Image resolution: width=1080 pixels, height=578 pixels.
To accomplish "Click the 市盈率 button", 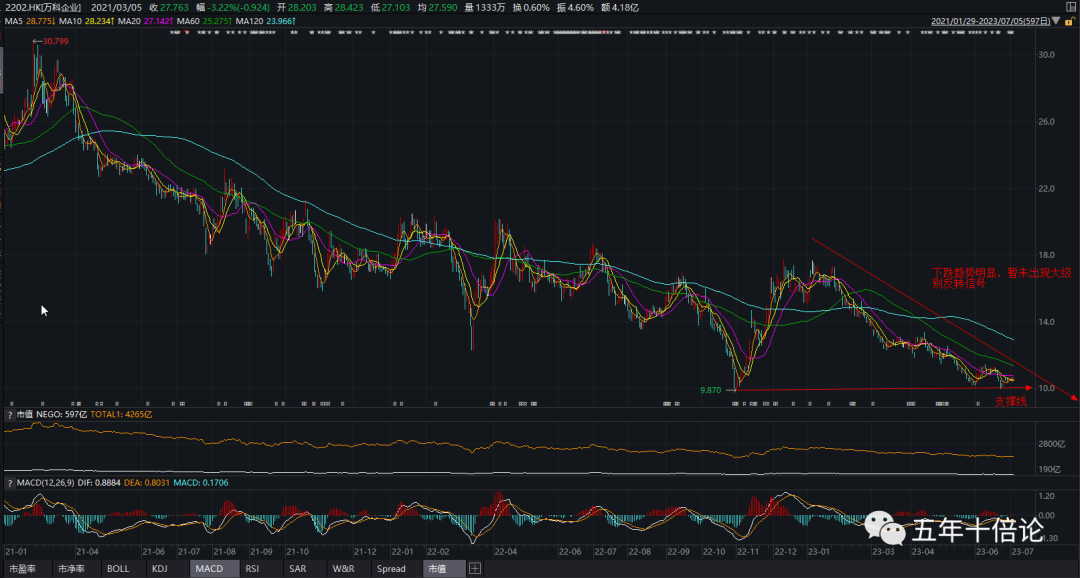I will 24,569.
